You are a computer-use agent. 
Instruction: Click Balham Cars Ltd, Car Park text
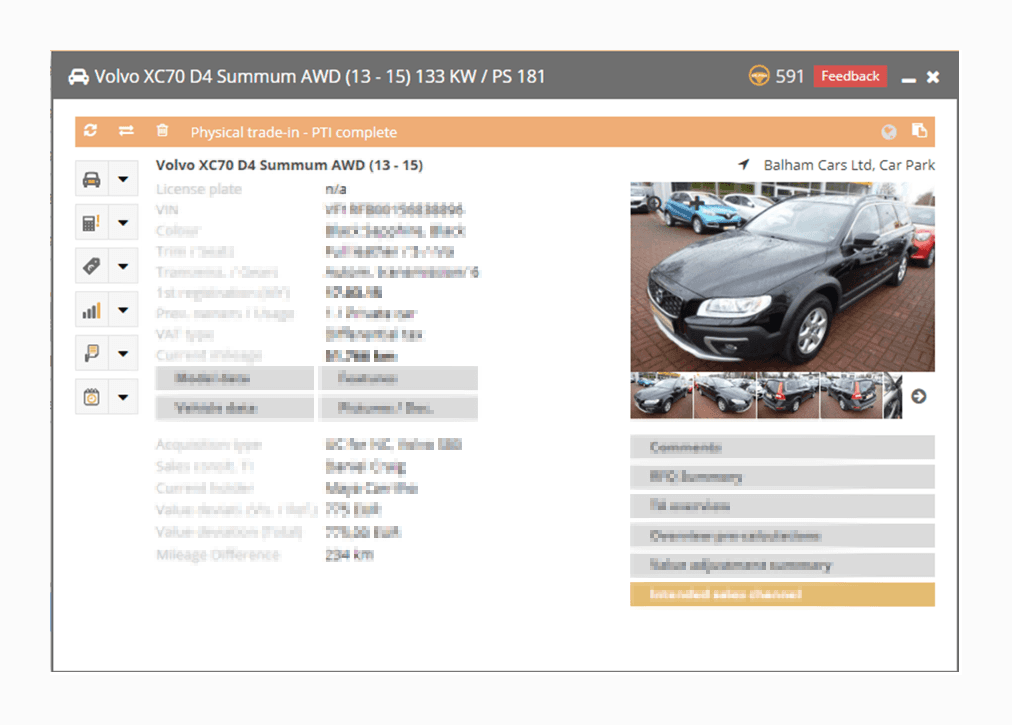point(849,165)
